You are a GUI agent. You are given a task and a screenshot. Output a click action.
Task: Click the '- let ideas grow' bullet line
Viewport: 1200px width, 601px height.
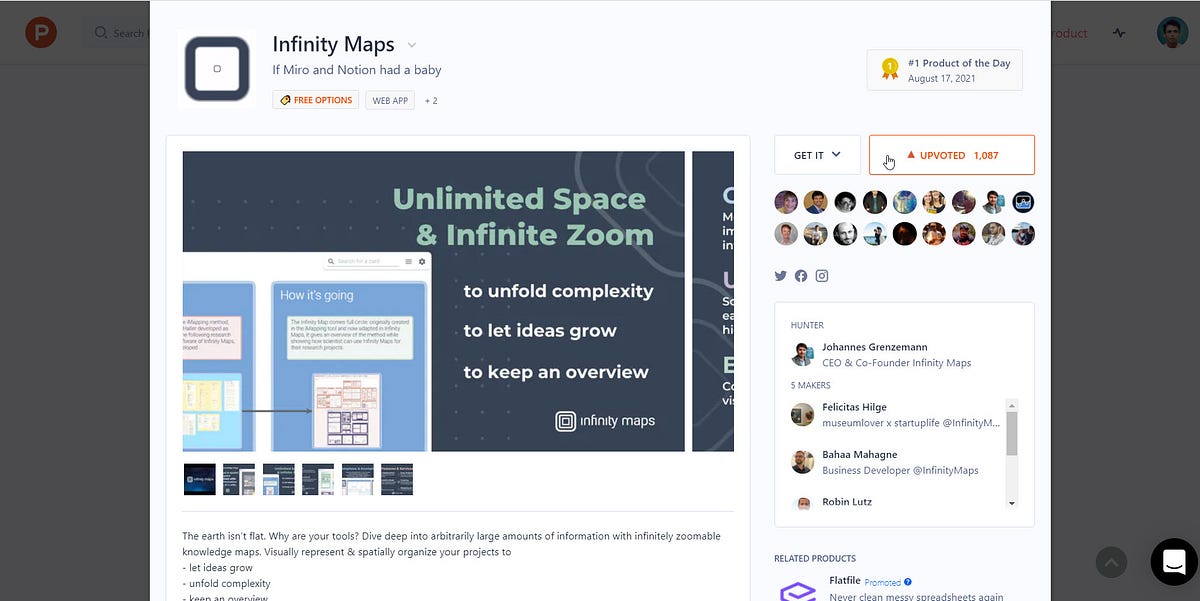click(x=217, y=568)
